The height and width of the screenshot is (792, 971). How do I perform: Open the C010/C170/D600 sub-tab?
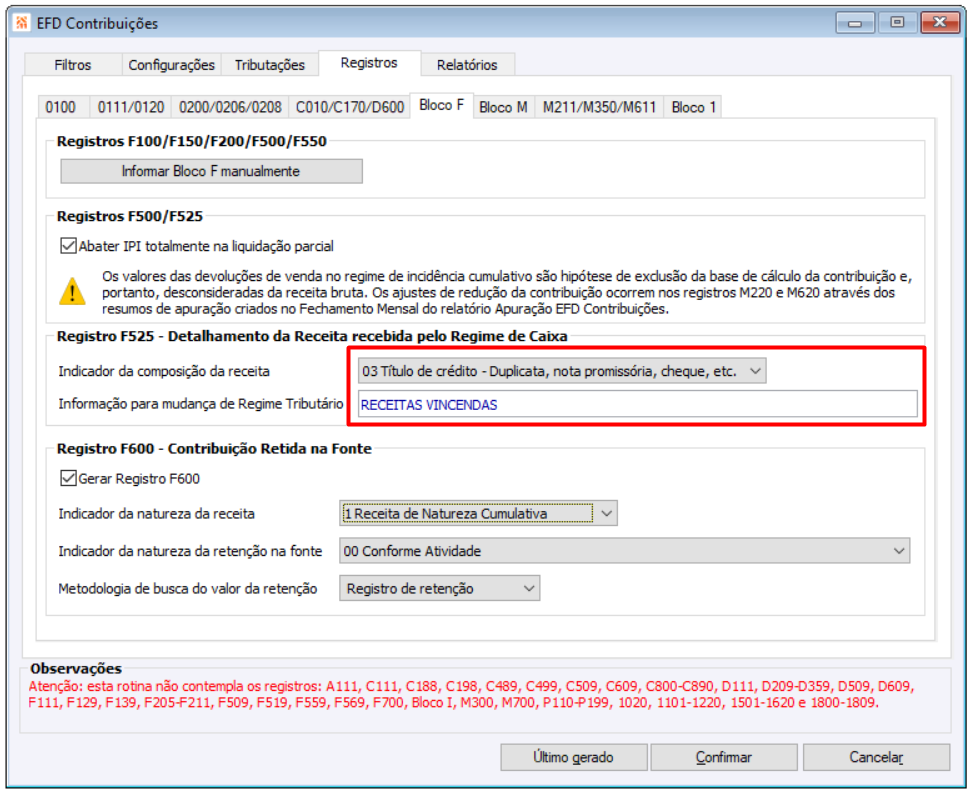(350, 107)
